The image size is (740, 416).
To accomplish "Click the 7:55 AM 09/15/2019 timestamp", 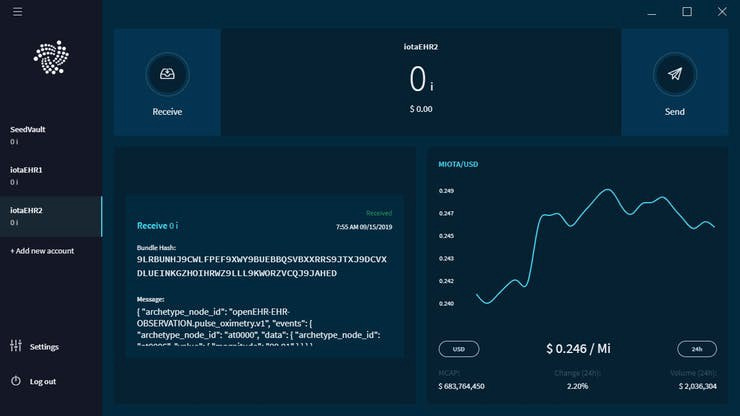I will [x=364, y=227].
